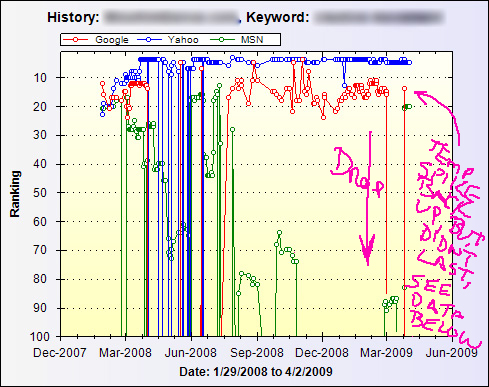Select the Jun-2009 date axis label
This screenshot has height=387, width=489.
452,353
